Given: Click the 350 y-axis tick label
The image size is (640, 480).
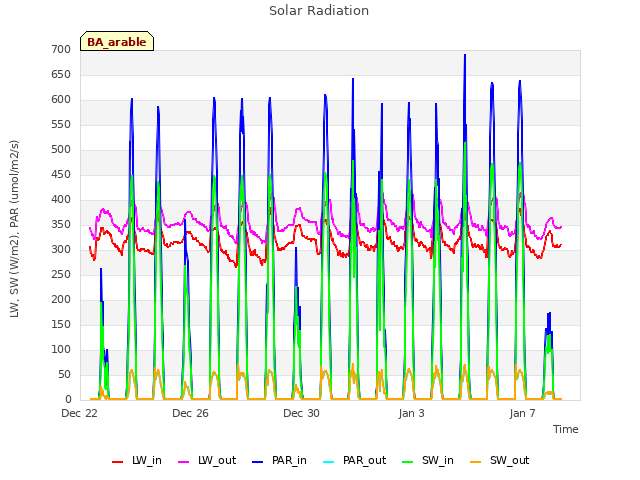Looking at the screenshot, I should point(61,224).
